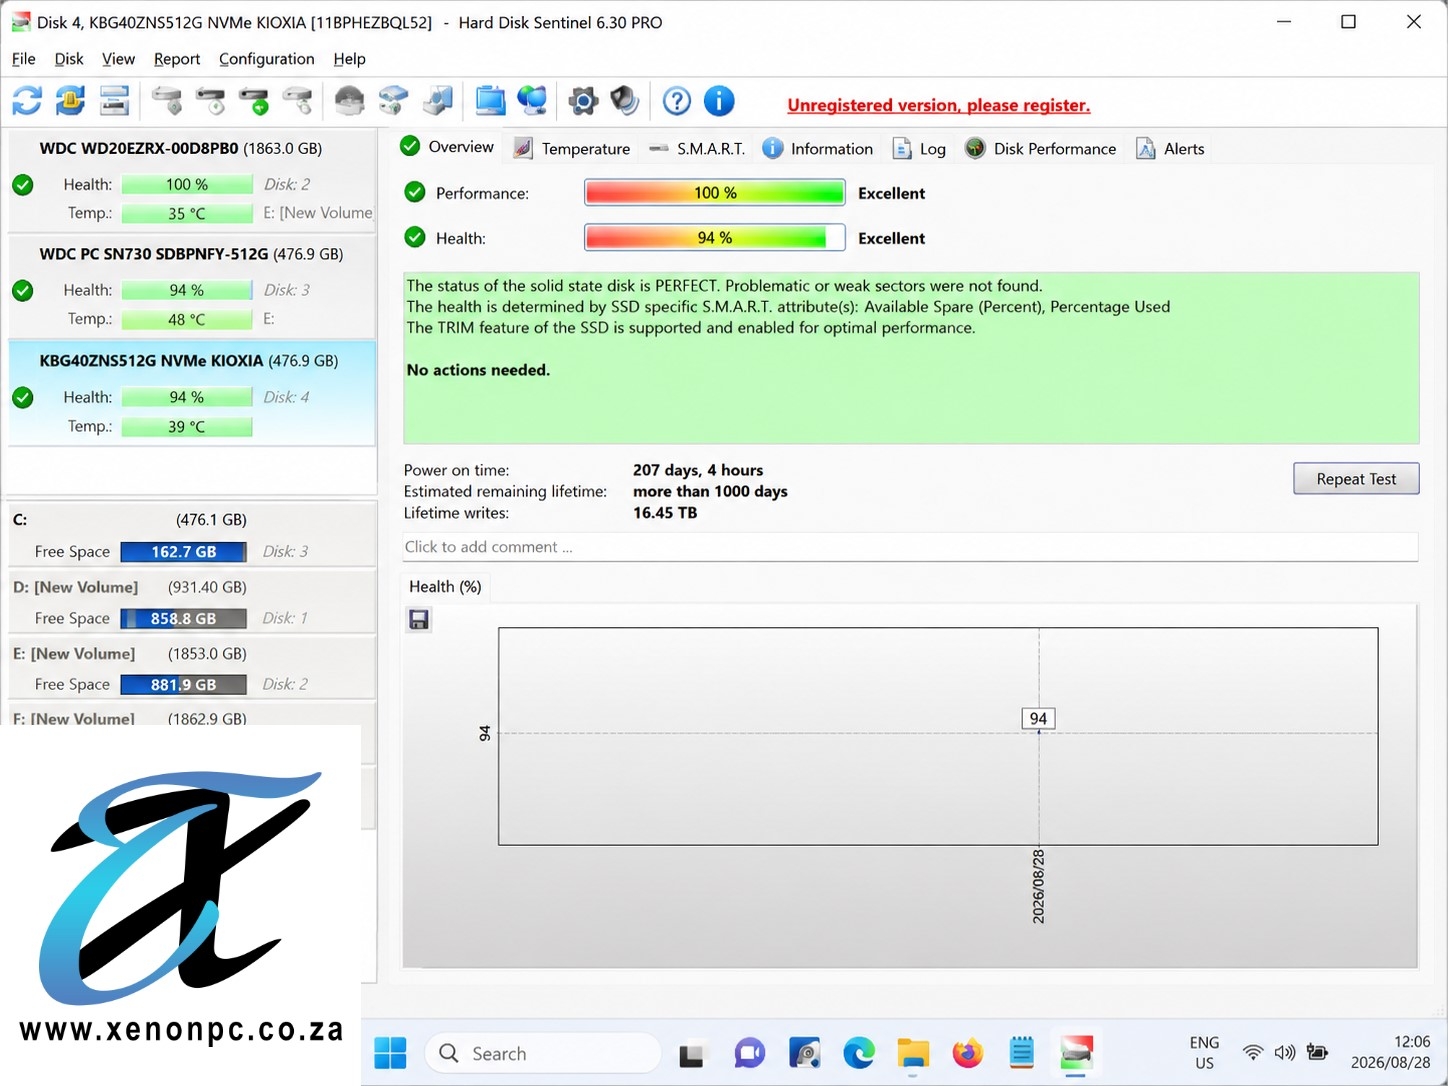This screenshot has width=1448, height=1086.
Task: Switch to the S.M.A.R.T. tab
Action: tap(697, 148)
